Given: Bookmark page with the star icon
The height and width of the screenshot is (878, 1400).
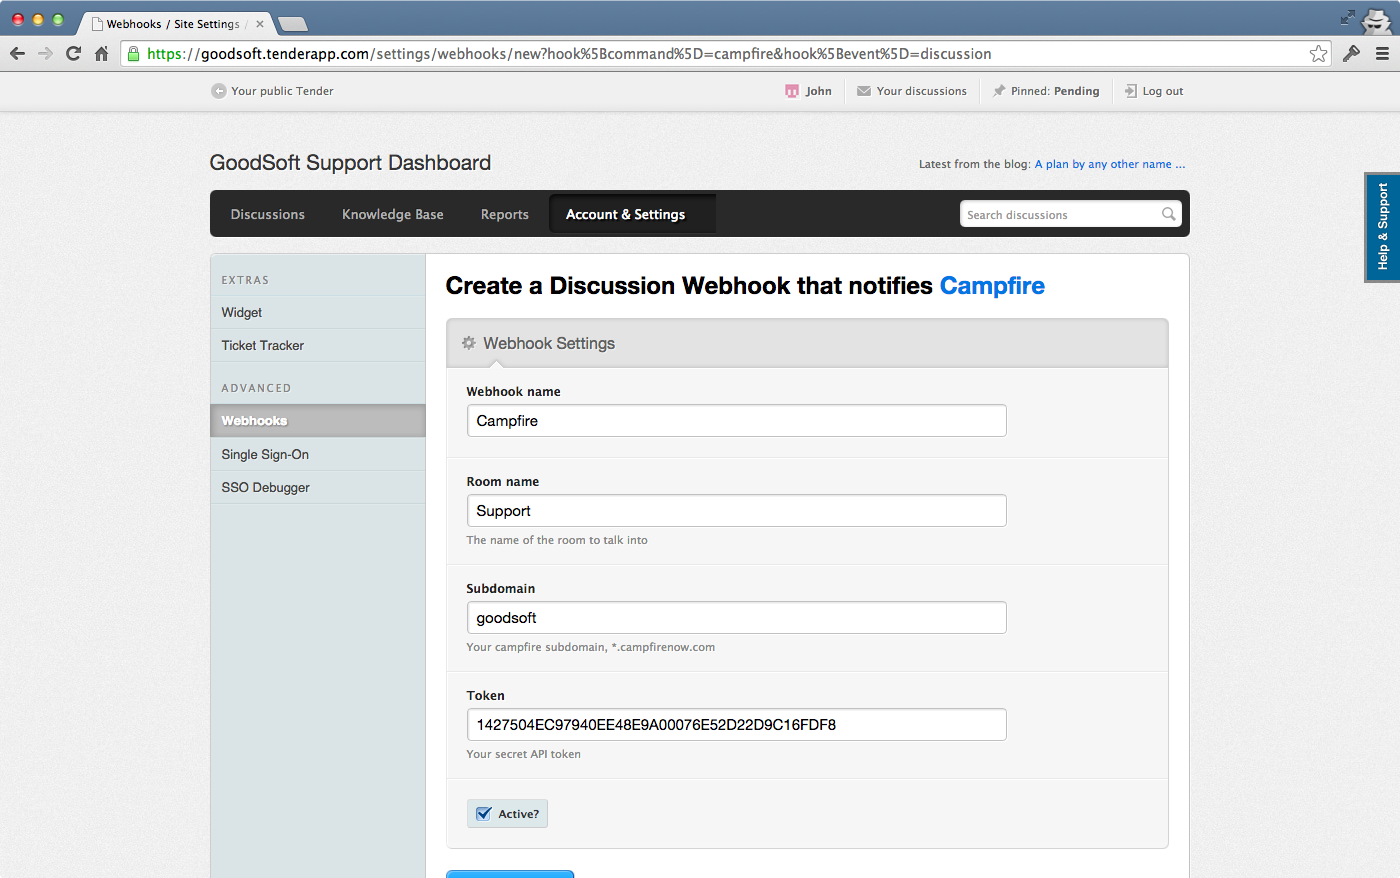Looking at the screenshot, I should (1318, 54).
